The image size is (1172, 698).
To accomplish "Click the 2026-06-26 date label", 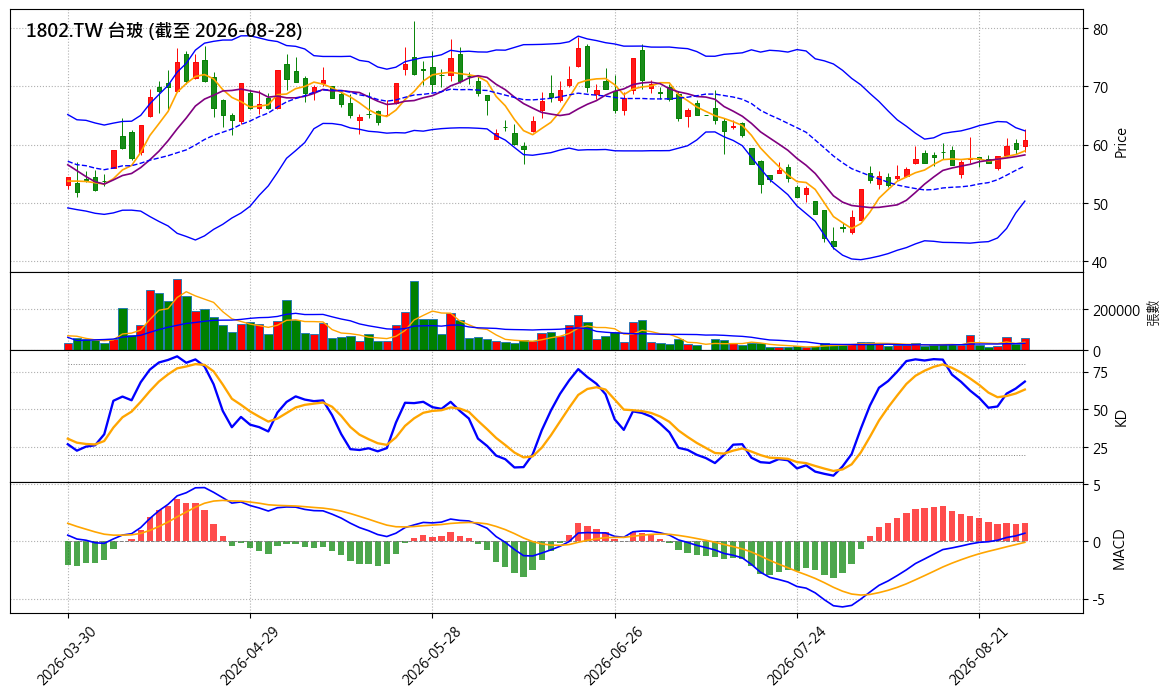I will pos(613,656).
